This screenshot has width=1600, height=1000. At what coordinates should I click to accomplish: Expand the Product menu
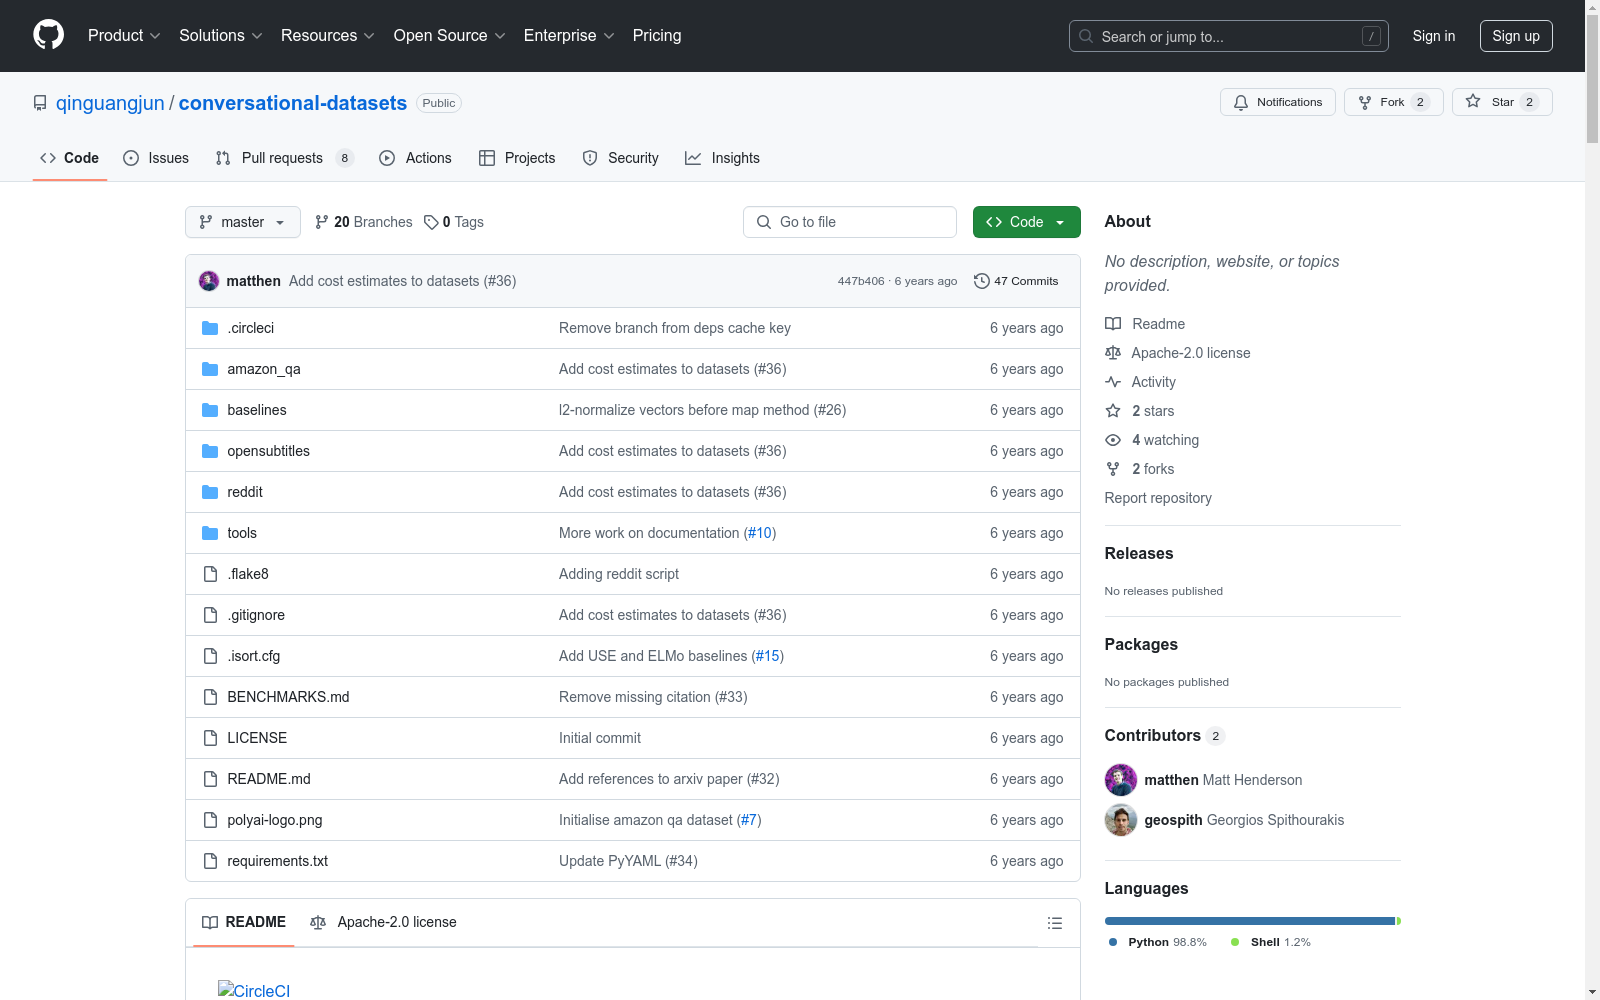[124, 36]
